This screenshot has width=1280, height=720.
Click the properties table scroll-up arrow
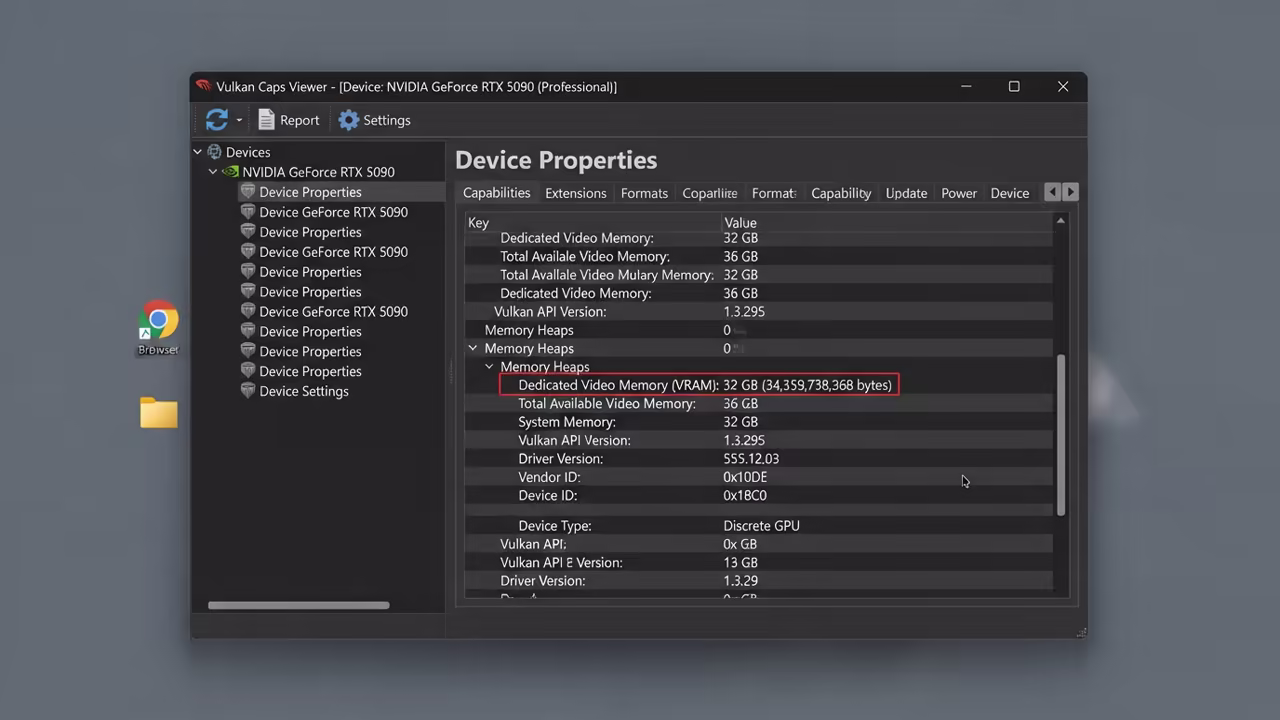pyautogui.click(x=1060, y=221)
